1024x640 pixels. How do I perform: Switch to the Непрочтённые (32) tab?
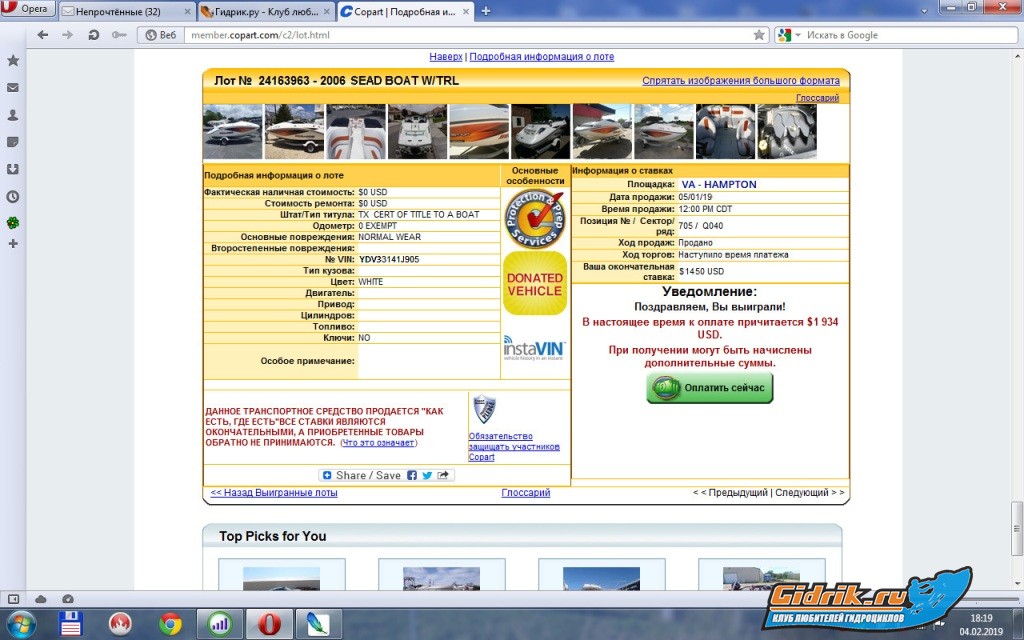(x=124, y=12)
